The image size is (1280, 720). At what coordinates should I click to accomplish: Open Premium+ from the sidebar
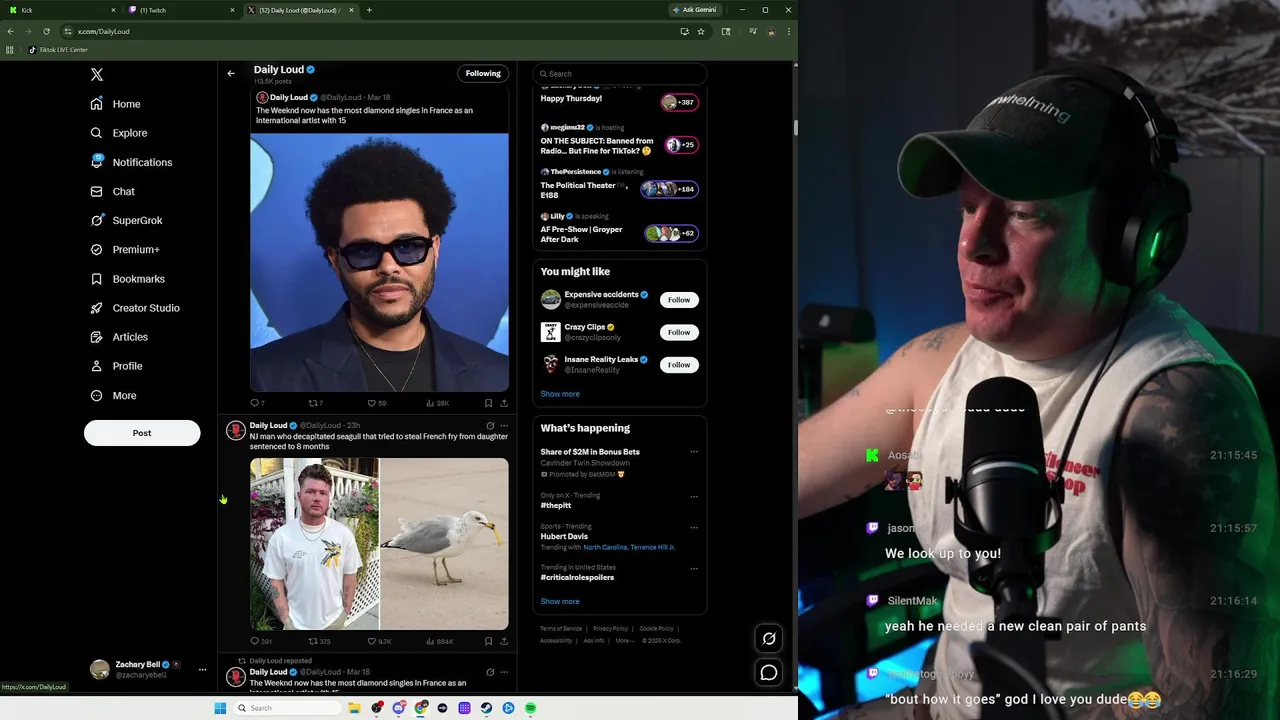(125, 249)
